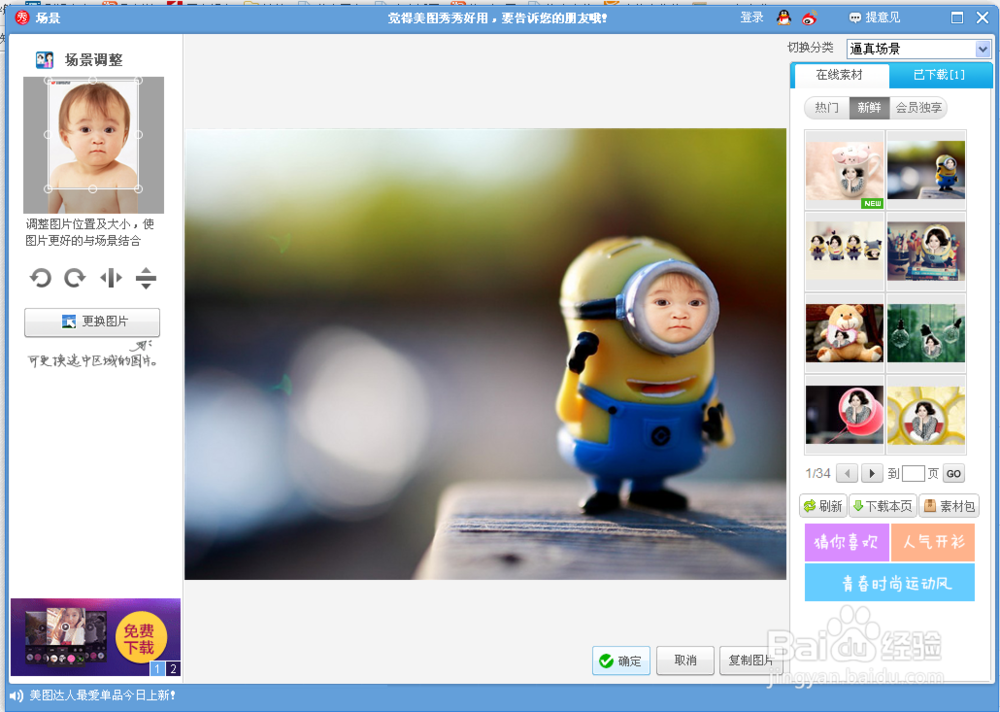Choose the row of dolls scene thumbnail
1000x712 pixels.
pyautogui.click(x=844, y=252)
